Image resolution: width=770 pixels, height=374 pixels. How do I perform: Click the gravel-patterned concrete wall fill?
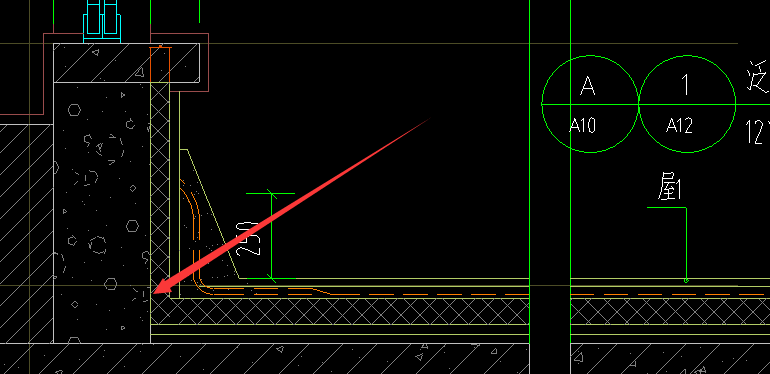click(102, 212)
